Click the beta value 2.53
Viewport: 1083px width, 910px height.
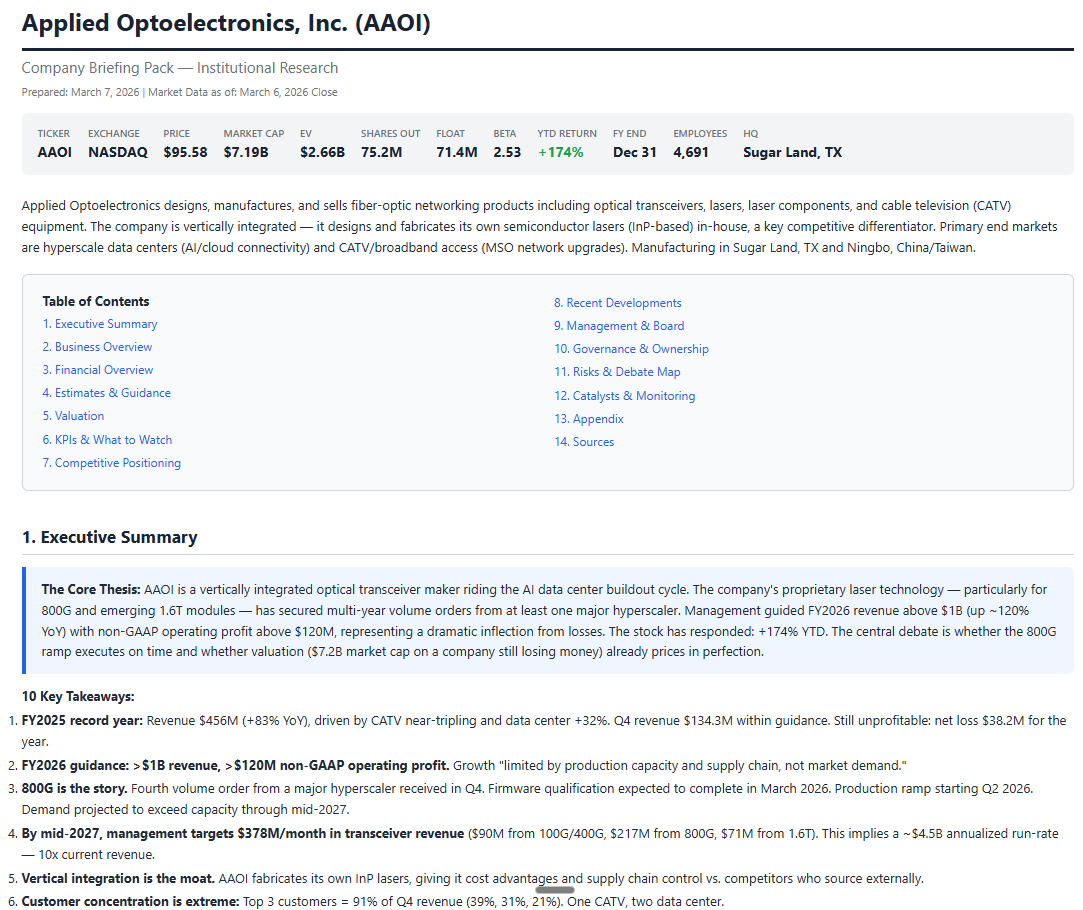point(507,153)
